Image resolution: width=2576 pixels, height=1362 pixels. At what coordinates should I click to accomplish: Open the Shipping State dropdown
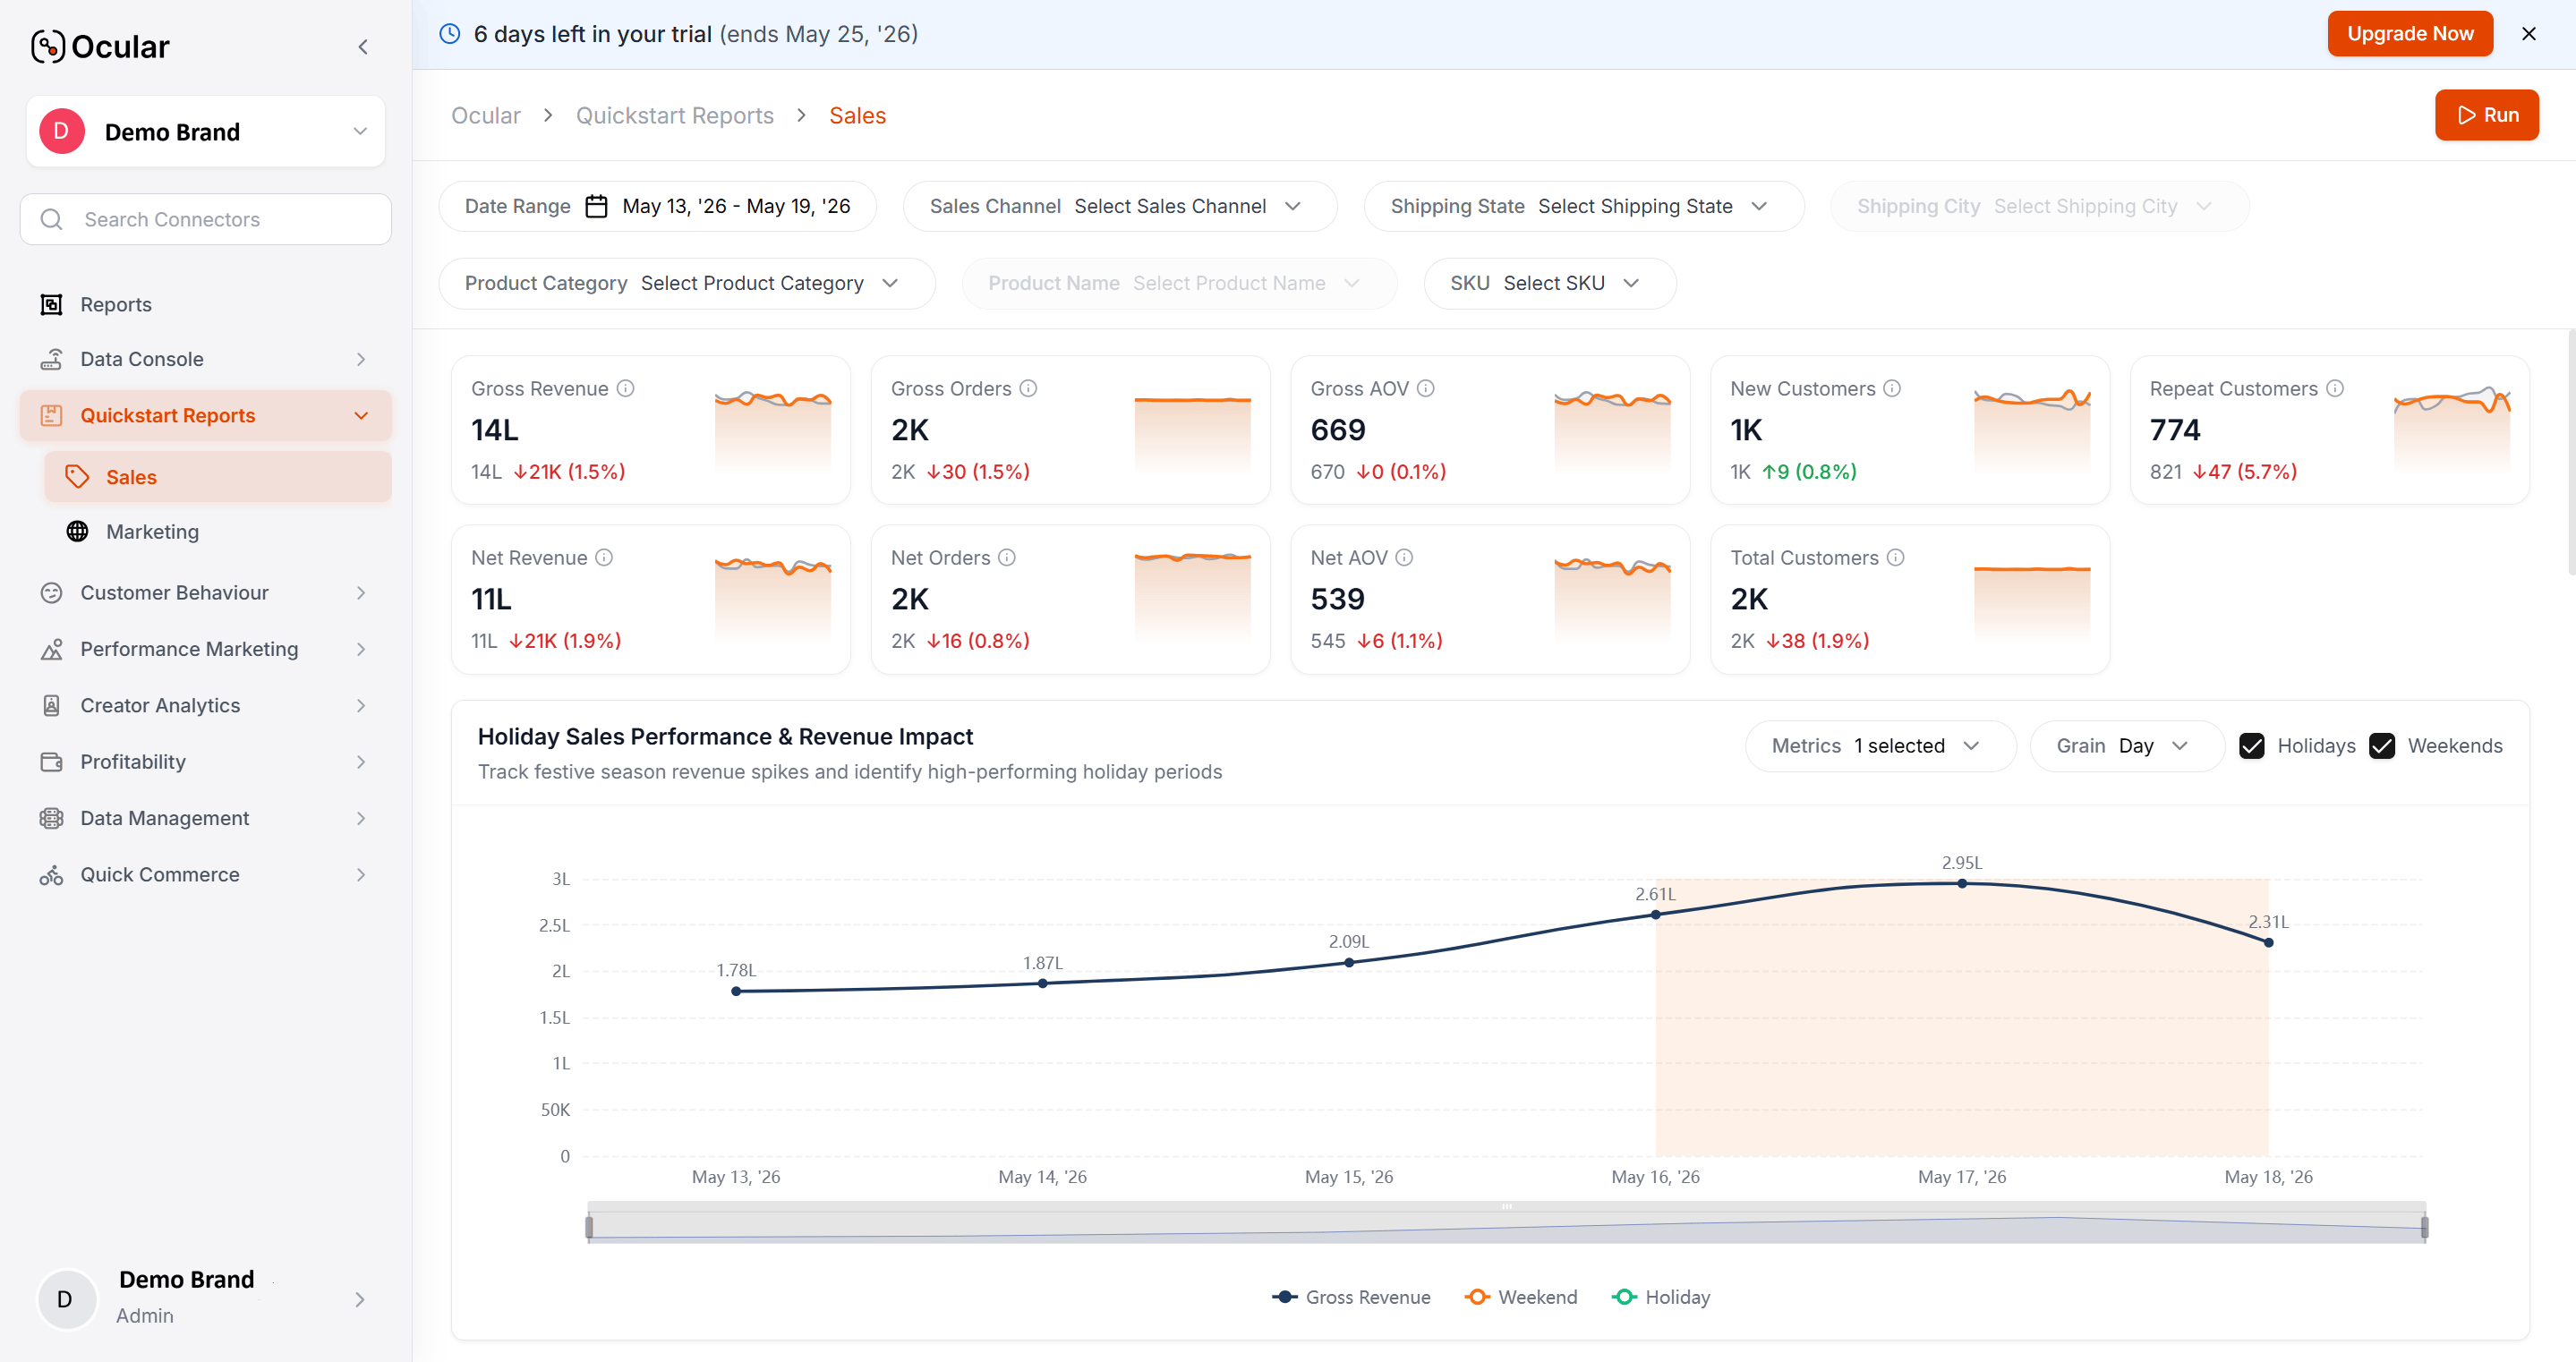1584,206
